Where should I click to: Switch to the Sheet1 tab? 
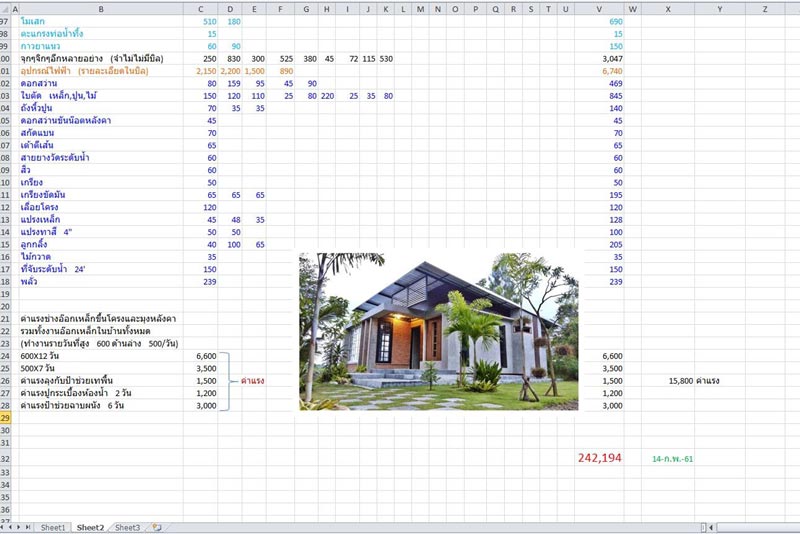[53, 527]
